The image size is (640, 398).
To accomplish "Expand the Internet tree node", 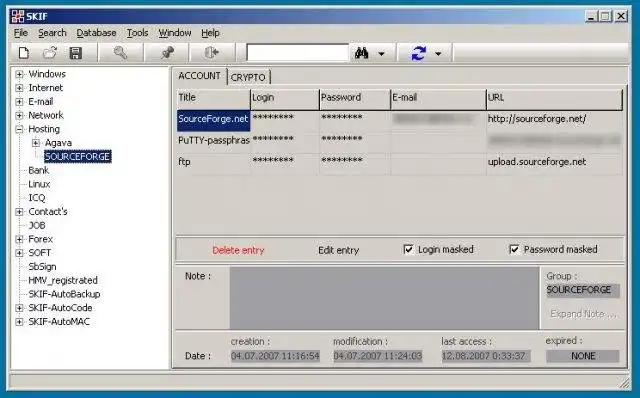I will [x=19, y=88].
